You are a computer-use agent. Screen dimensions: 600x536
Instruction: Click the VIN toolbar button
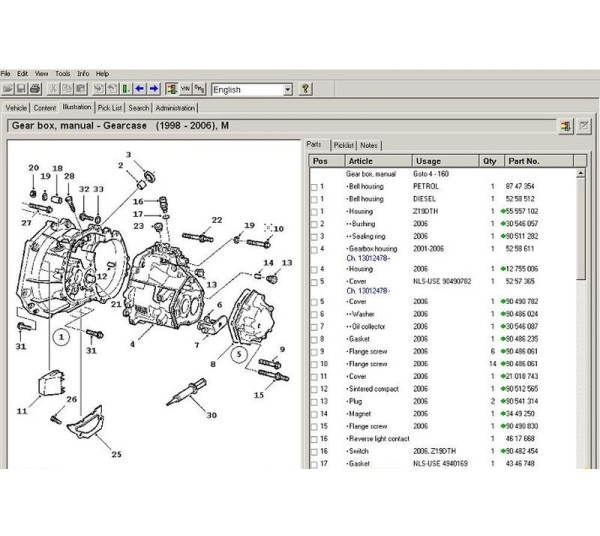186,89
